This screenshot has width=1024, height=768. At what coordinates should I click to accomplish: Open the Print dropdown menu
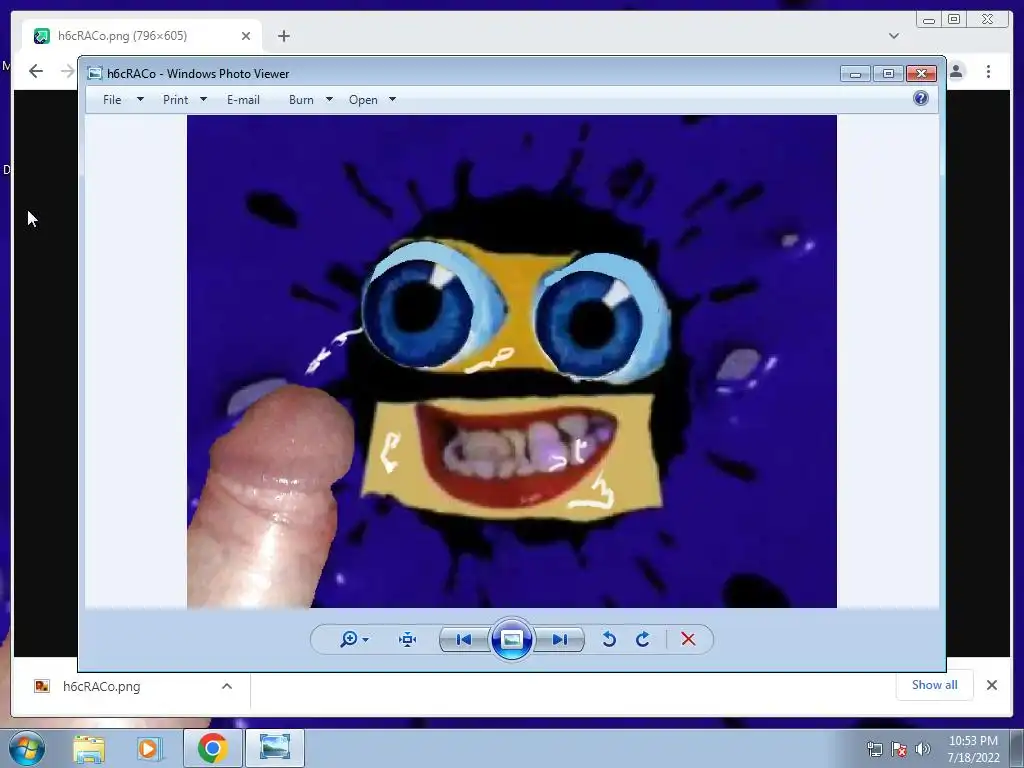184,100
